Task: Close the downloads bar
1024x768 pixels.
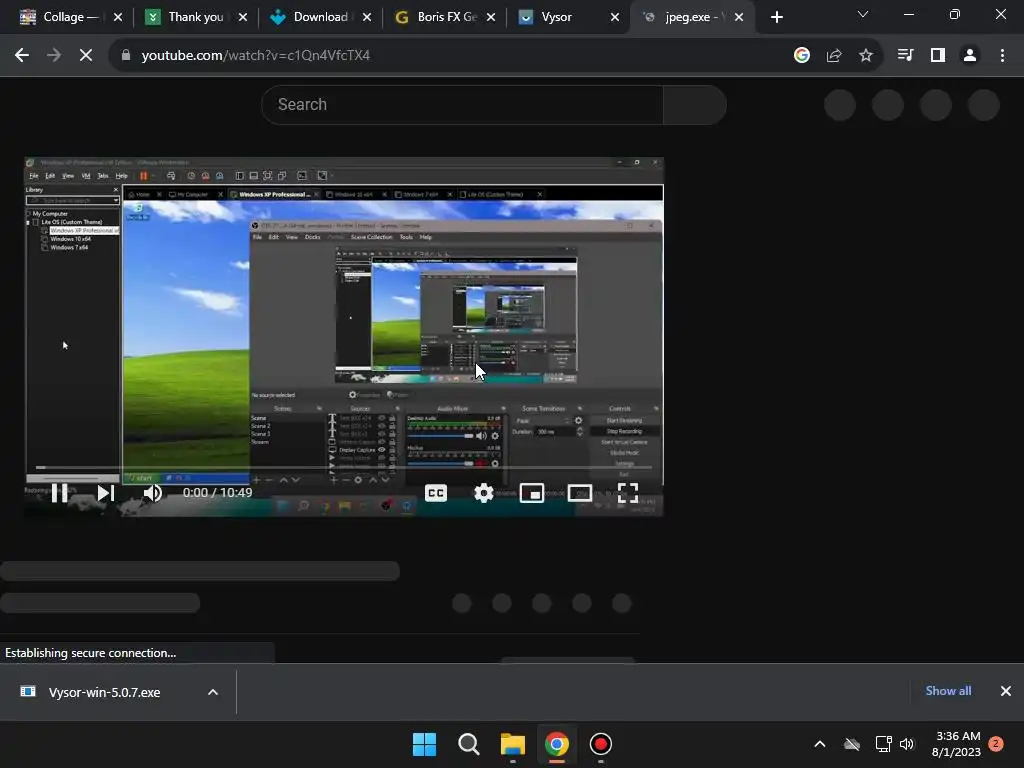Action: point(1006,691)
